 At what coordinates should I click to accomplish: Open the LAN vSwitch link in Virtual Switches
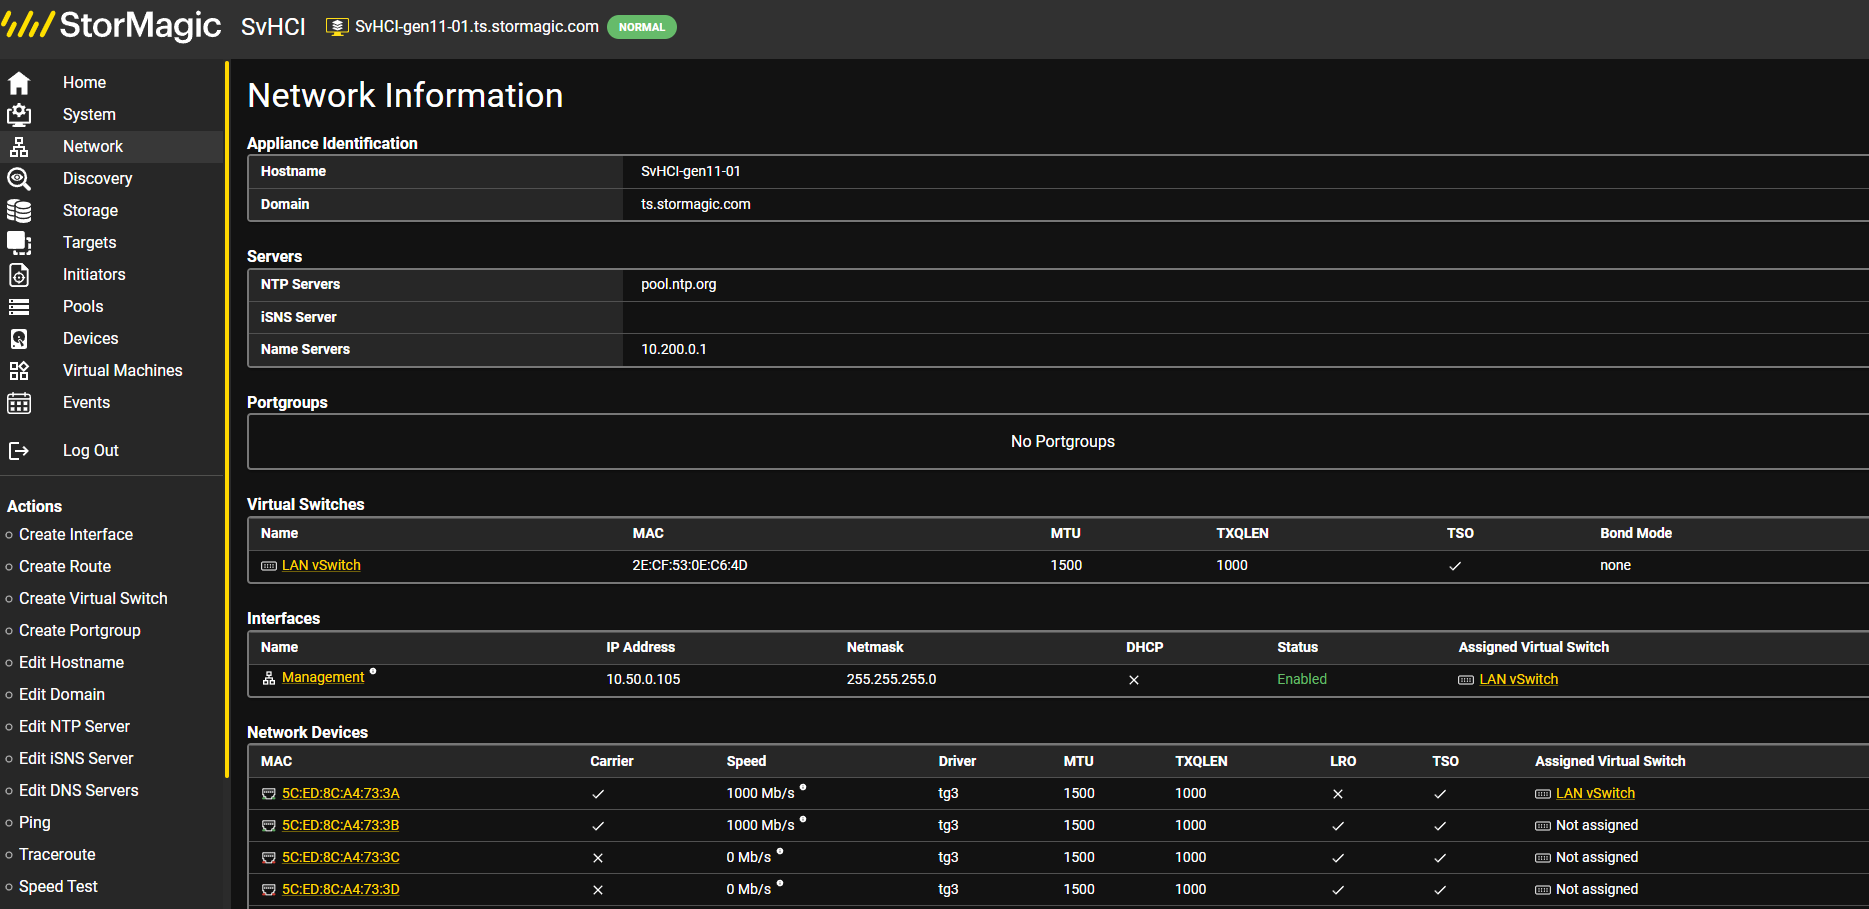[321, 565]
